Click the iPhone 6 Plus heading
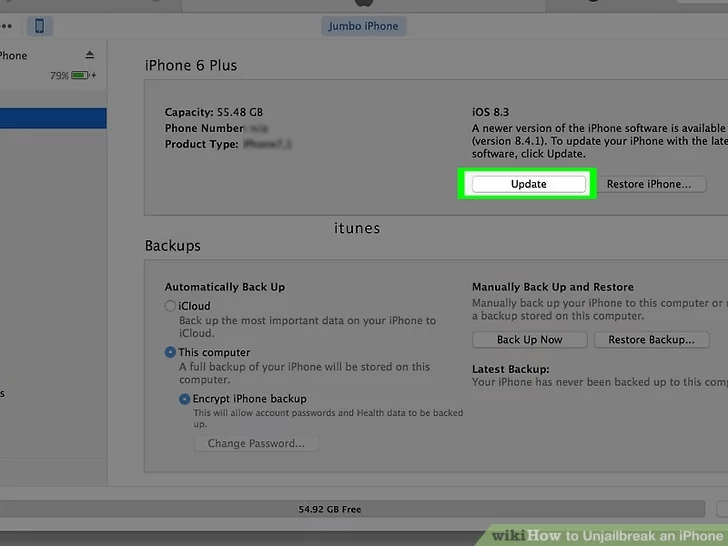728x546 pixels. 191,66
